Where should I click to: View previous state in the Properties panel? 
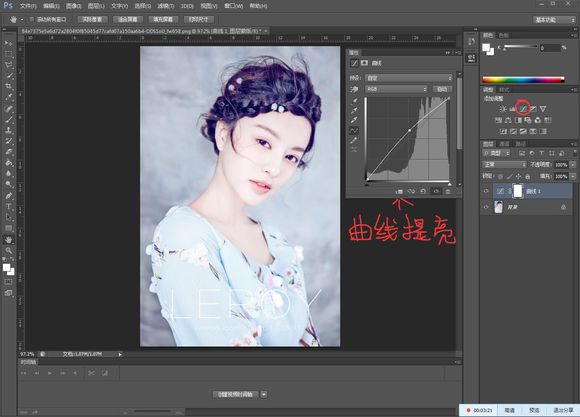coord(411,191)
